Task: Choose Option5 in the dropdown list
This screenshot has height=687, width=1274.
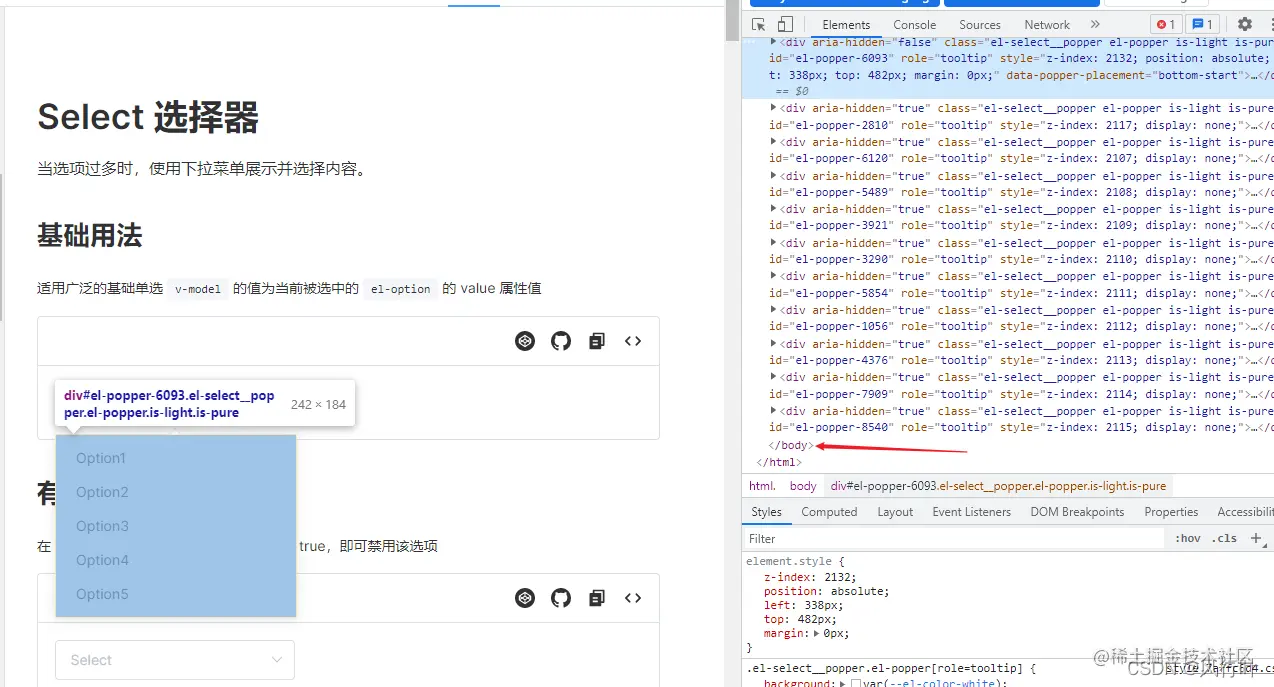Action: click(176, 594)
